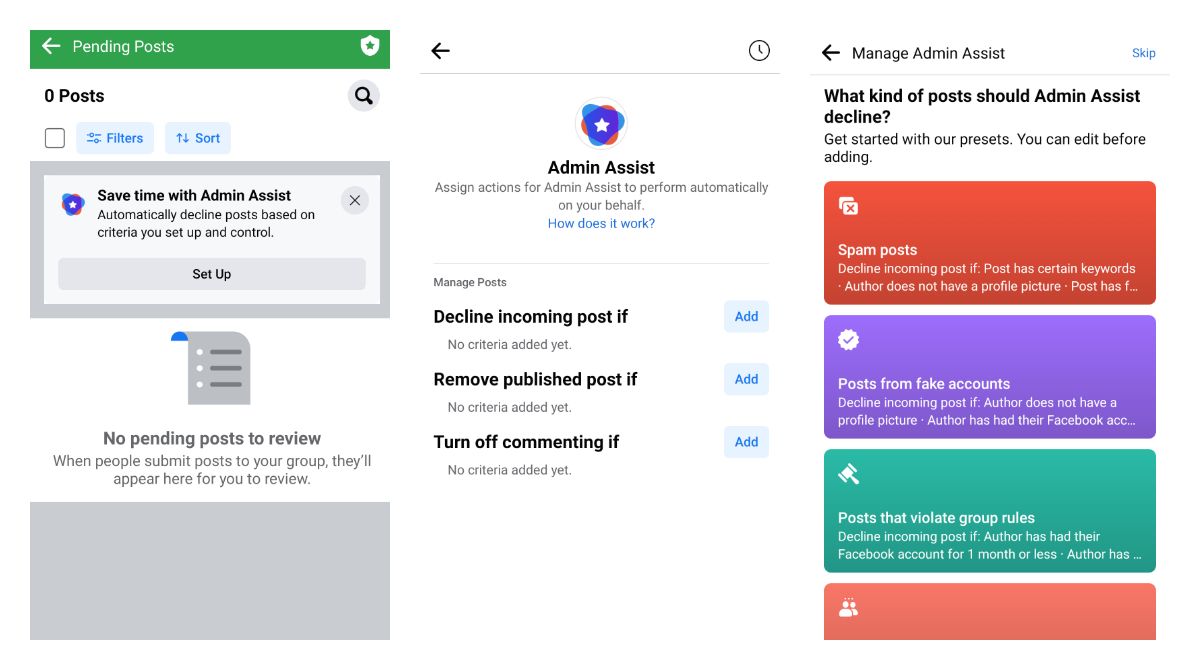Select the 'Admin Assist' title under the logo
The image size is (1200, 670).
point(601,167)
